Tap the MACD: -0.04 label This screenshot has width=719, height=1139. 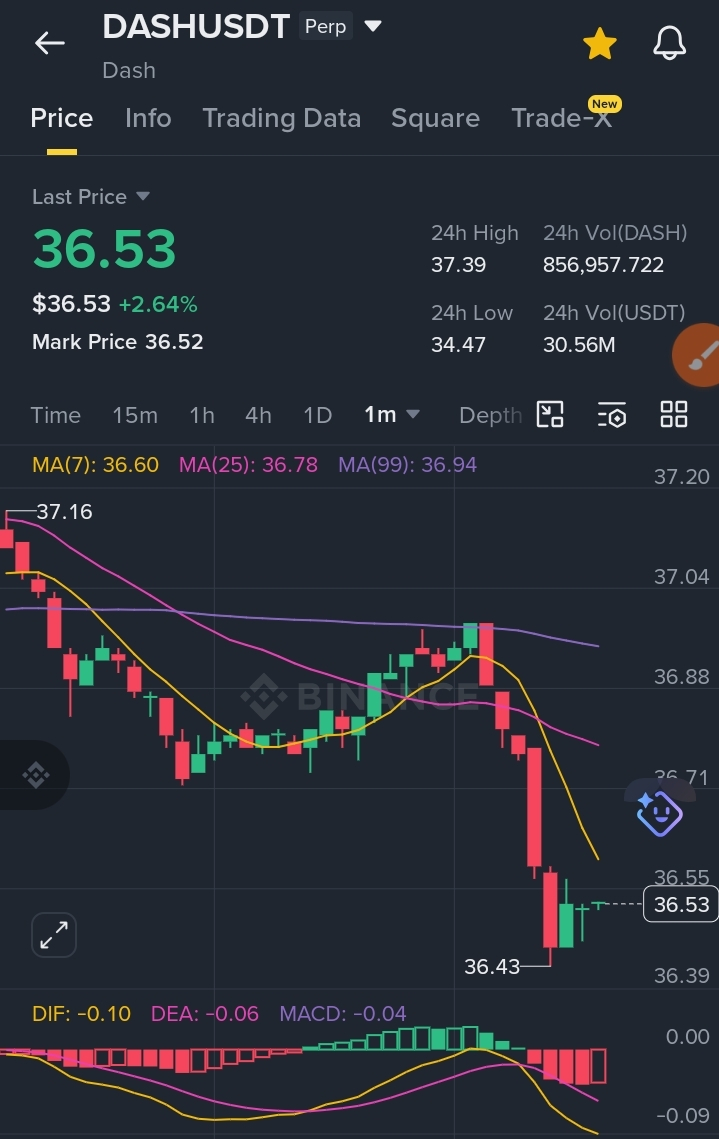point(343,1013)
